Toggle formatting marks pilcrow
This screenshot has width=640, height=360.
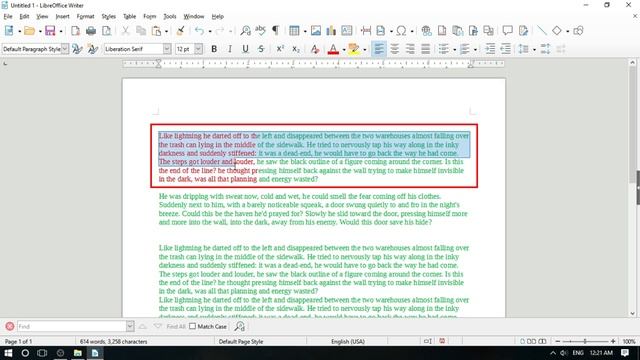click(276, 31)
